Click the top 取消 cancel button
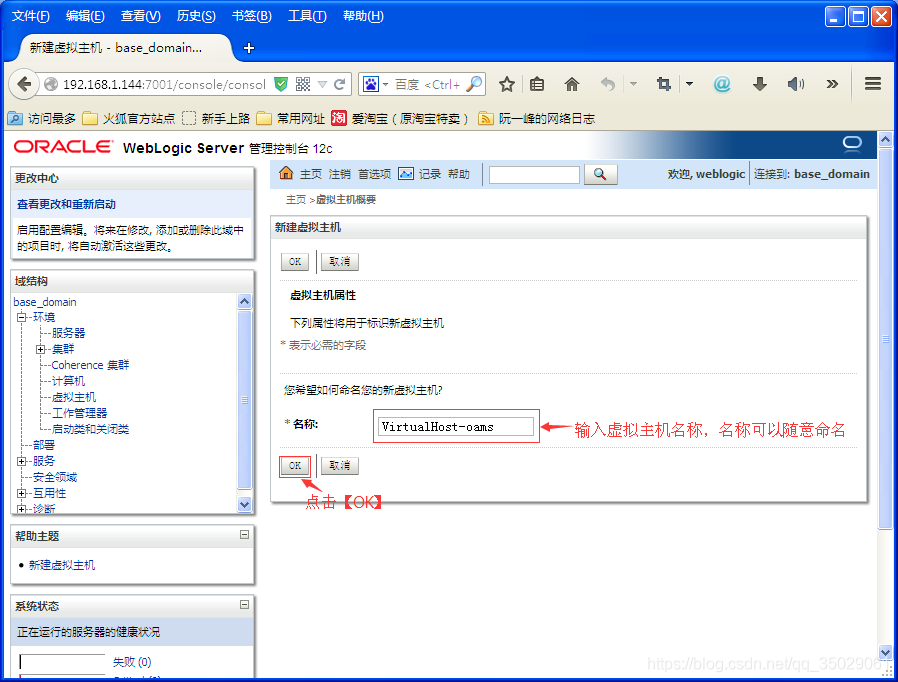Screen dimensions: 898x682 click(x=340, y=262)
